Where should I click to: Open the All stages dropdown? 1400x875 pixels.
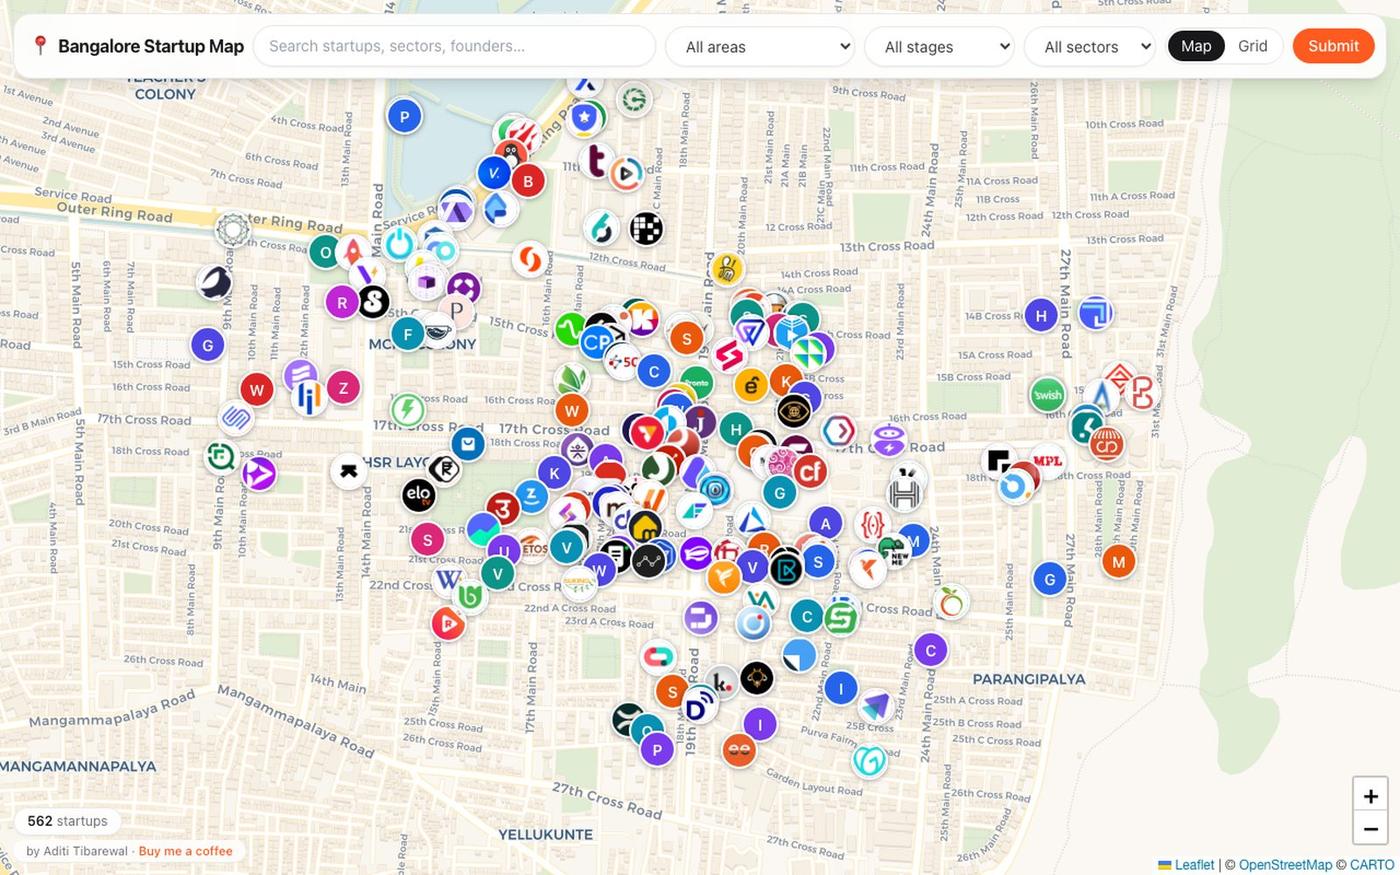click(939, 46)
